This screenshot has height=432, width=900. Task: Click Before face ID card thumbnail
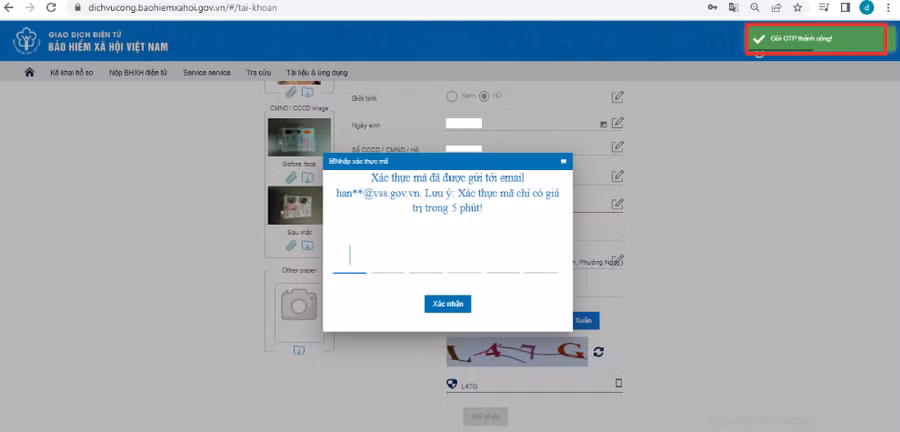pos(299,135)
